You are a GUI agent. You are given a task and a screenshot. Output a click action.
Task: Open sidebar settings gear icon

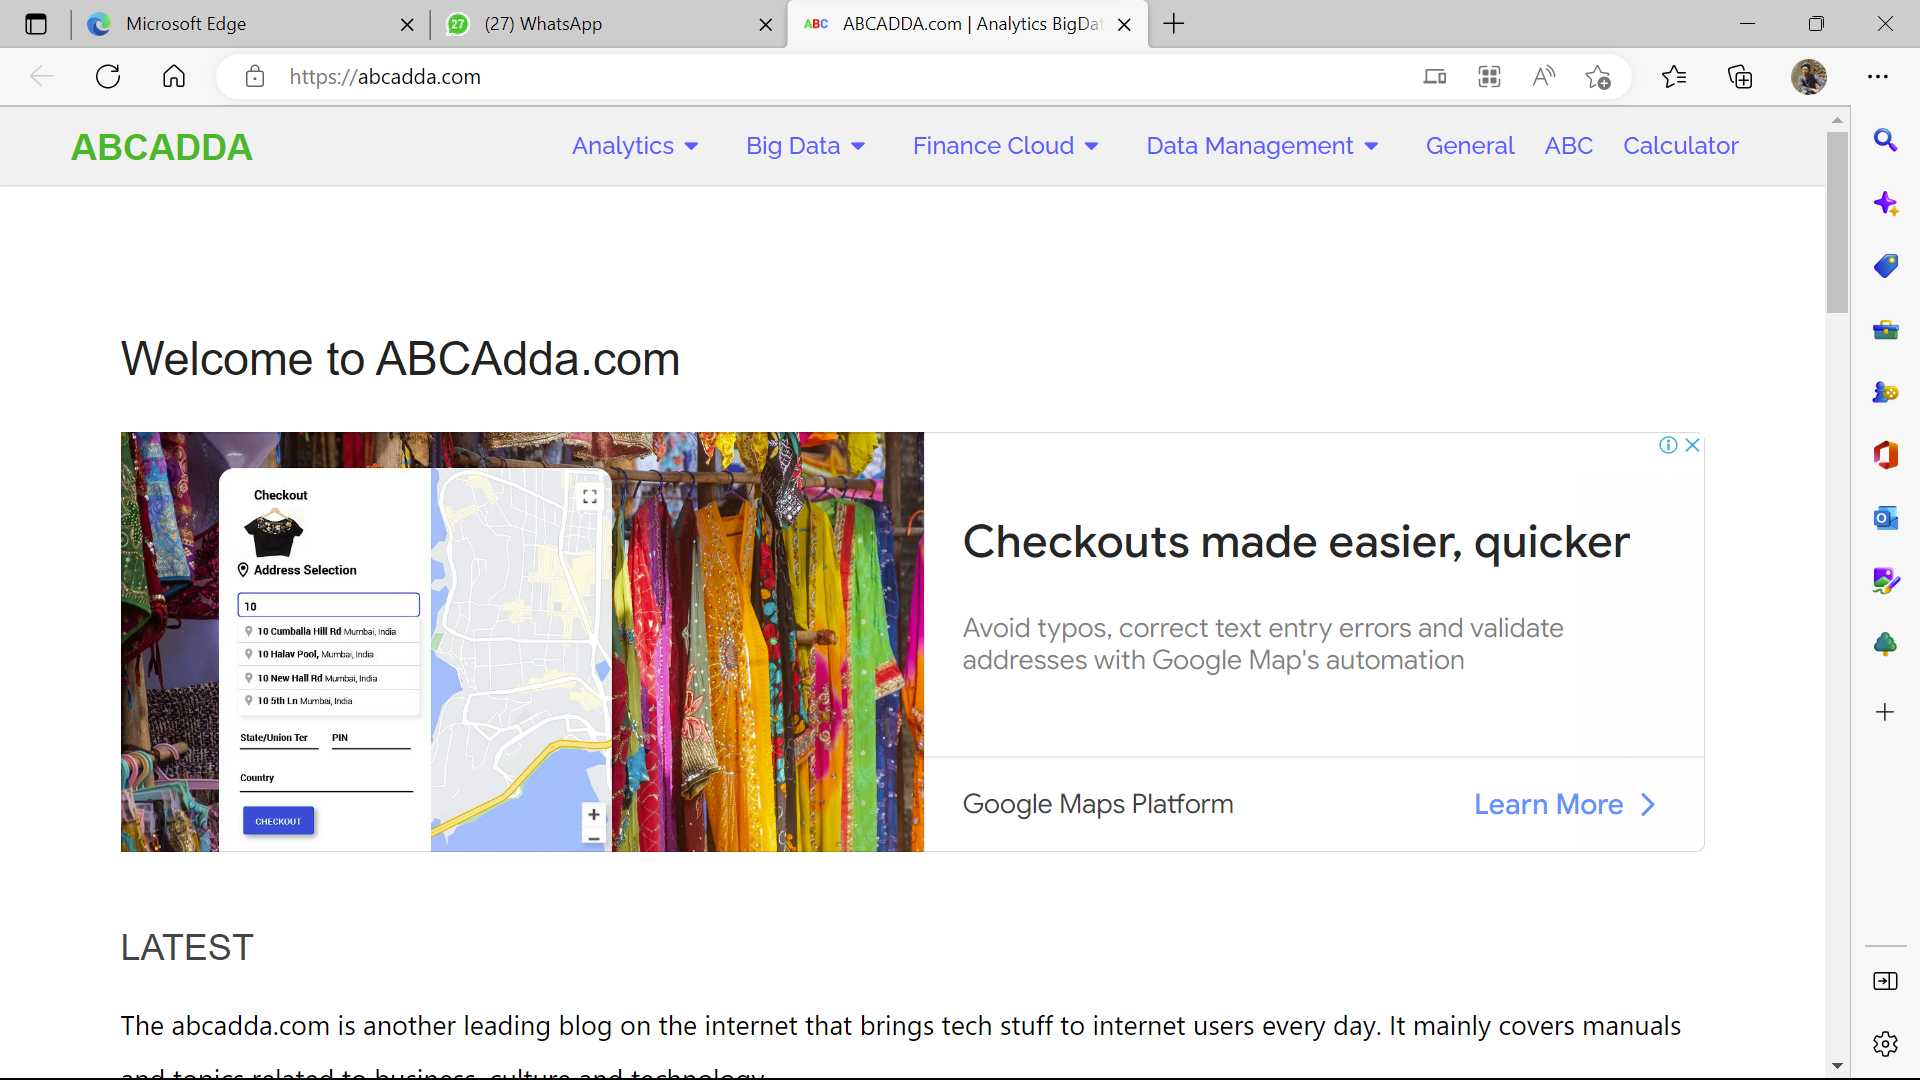(1885, 1043)
